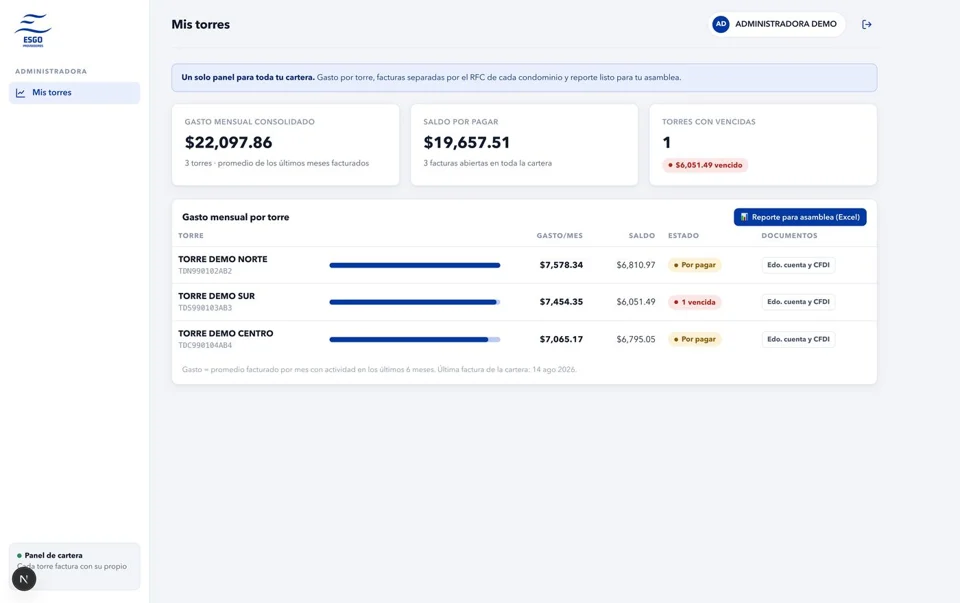
Task: Click the GASTO/MES column header
Action: point(560,236)
